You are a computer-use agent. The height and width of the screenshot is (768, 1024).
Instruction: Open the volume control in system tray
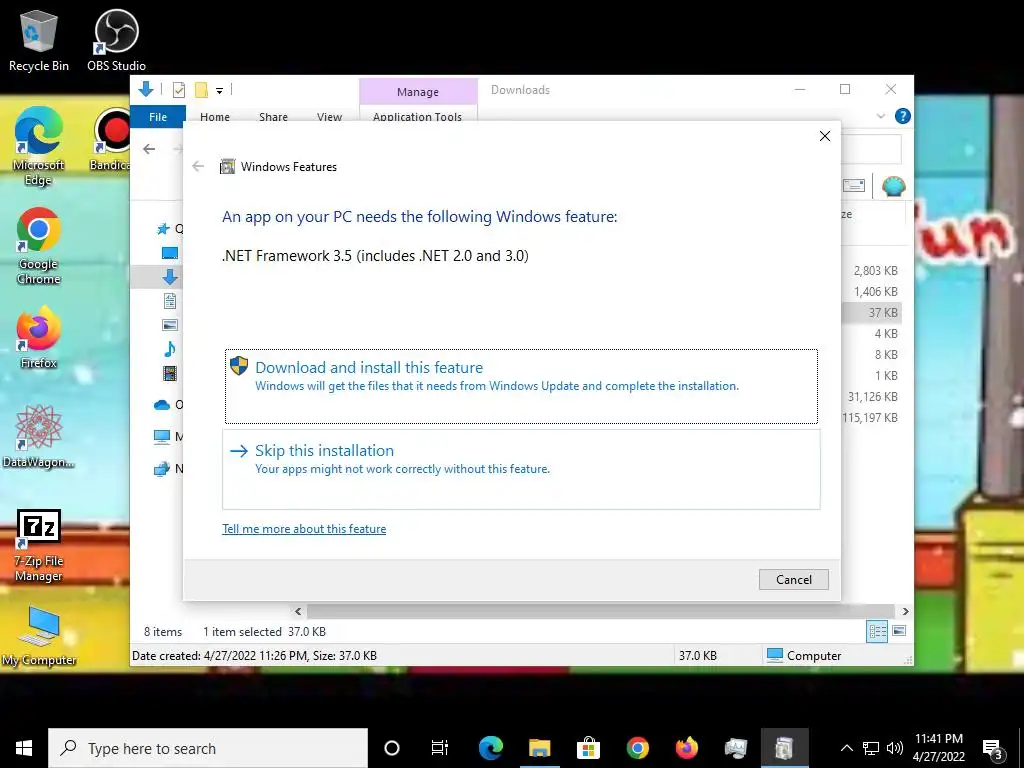click(895, 748)
